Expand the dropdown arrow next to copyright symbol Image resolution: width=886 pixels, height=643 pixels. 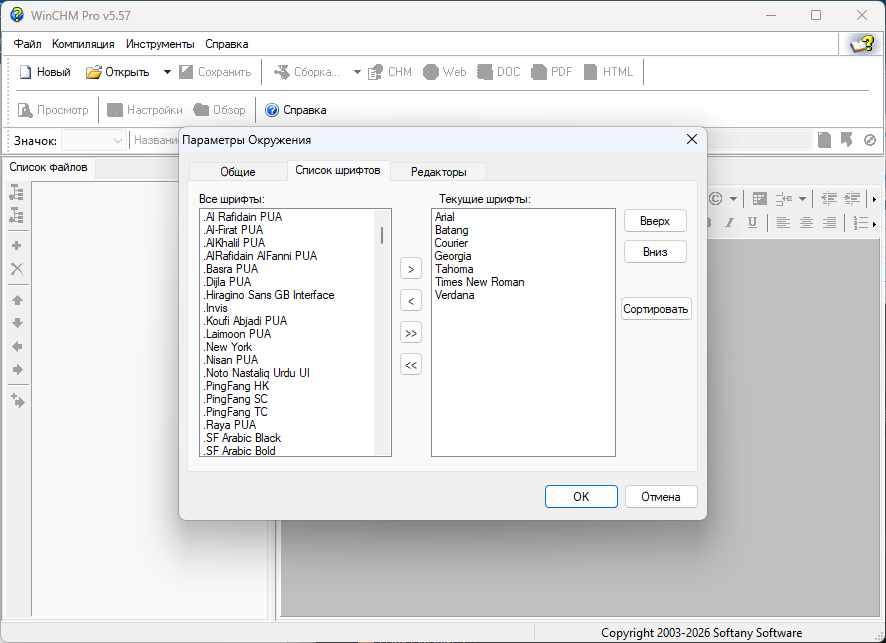pyautogui.click(x=733, y=198)
